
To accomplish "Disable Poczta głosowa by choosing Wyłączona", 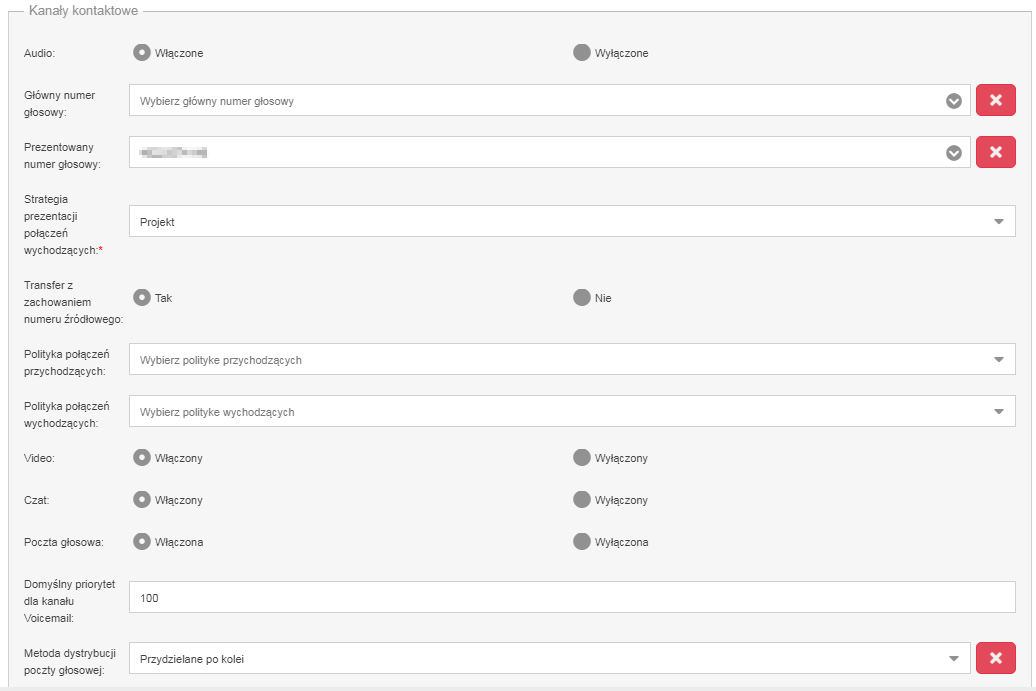I will pyautogui.click(x=581, y=542).
